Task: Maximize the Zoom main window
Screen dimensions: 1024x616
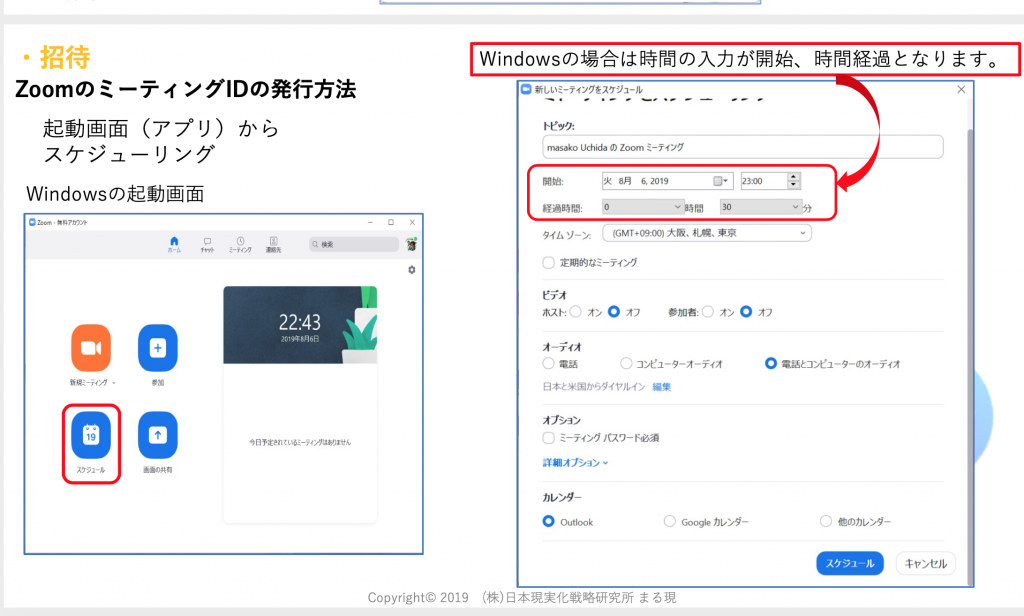Action: point(391,222)
